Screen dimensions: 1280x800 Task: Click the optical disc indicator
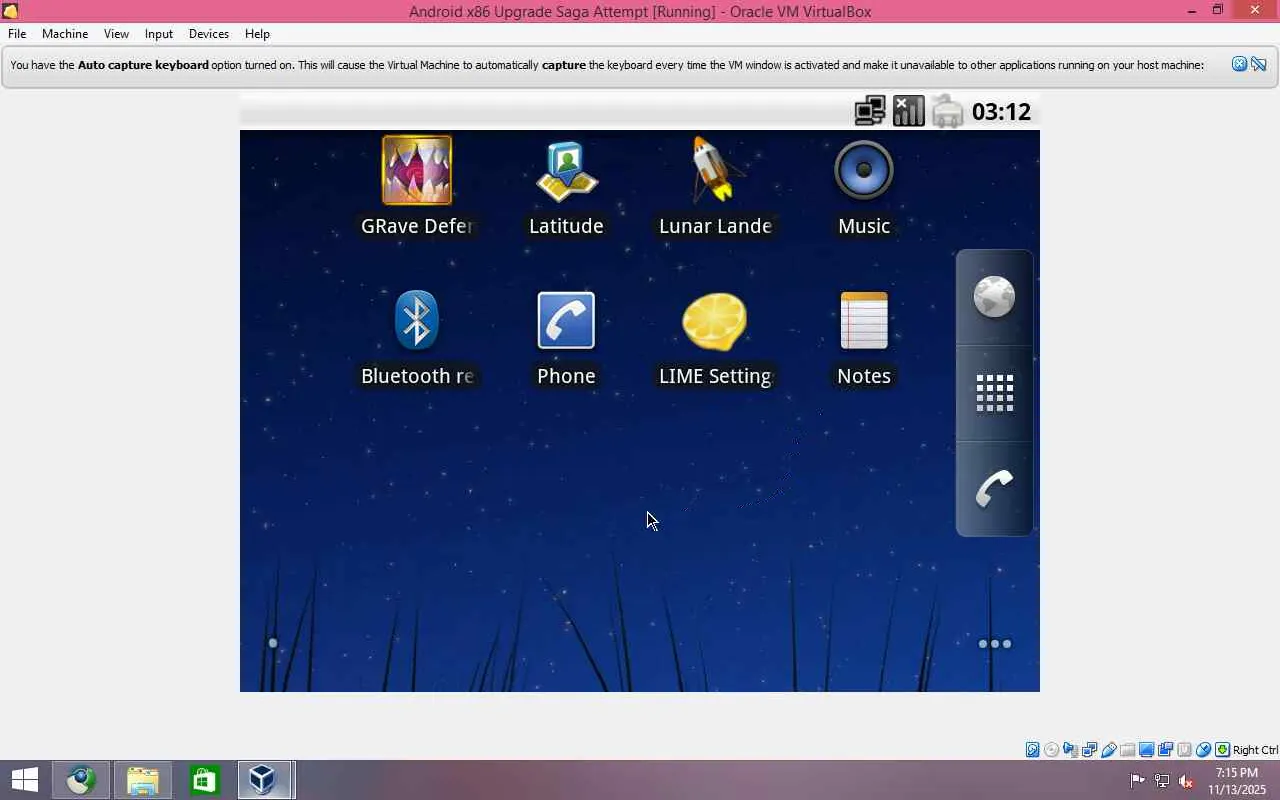click(x=1052, y=750)
